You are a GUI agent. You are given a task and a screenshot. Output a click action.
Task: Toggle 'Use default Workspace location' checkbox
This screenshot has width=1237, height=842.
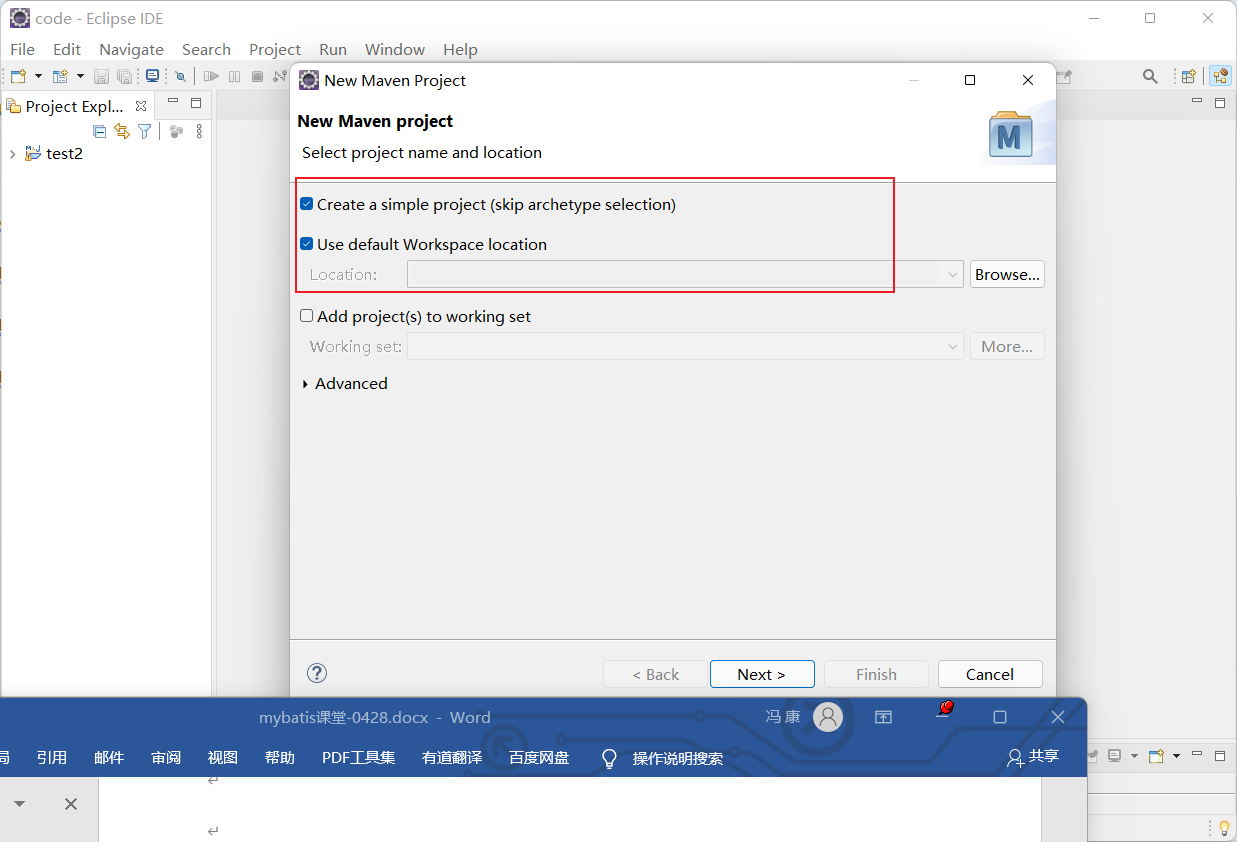pyautogui.click(x=307, y=244)
